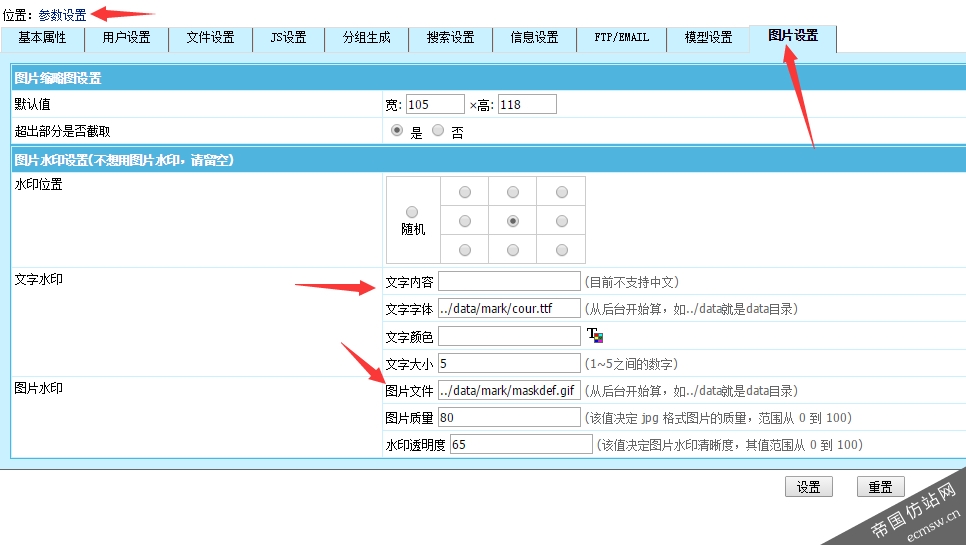Open the 用户设置 tab

coord(127,38)
